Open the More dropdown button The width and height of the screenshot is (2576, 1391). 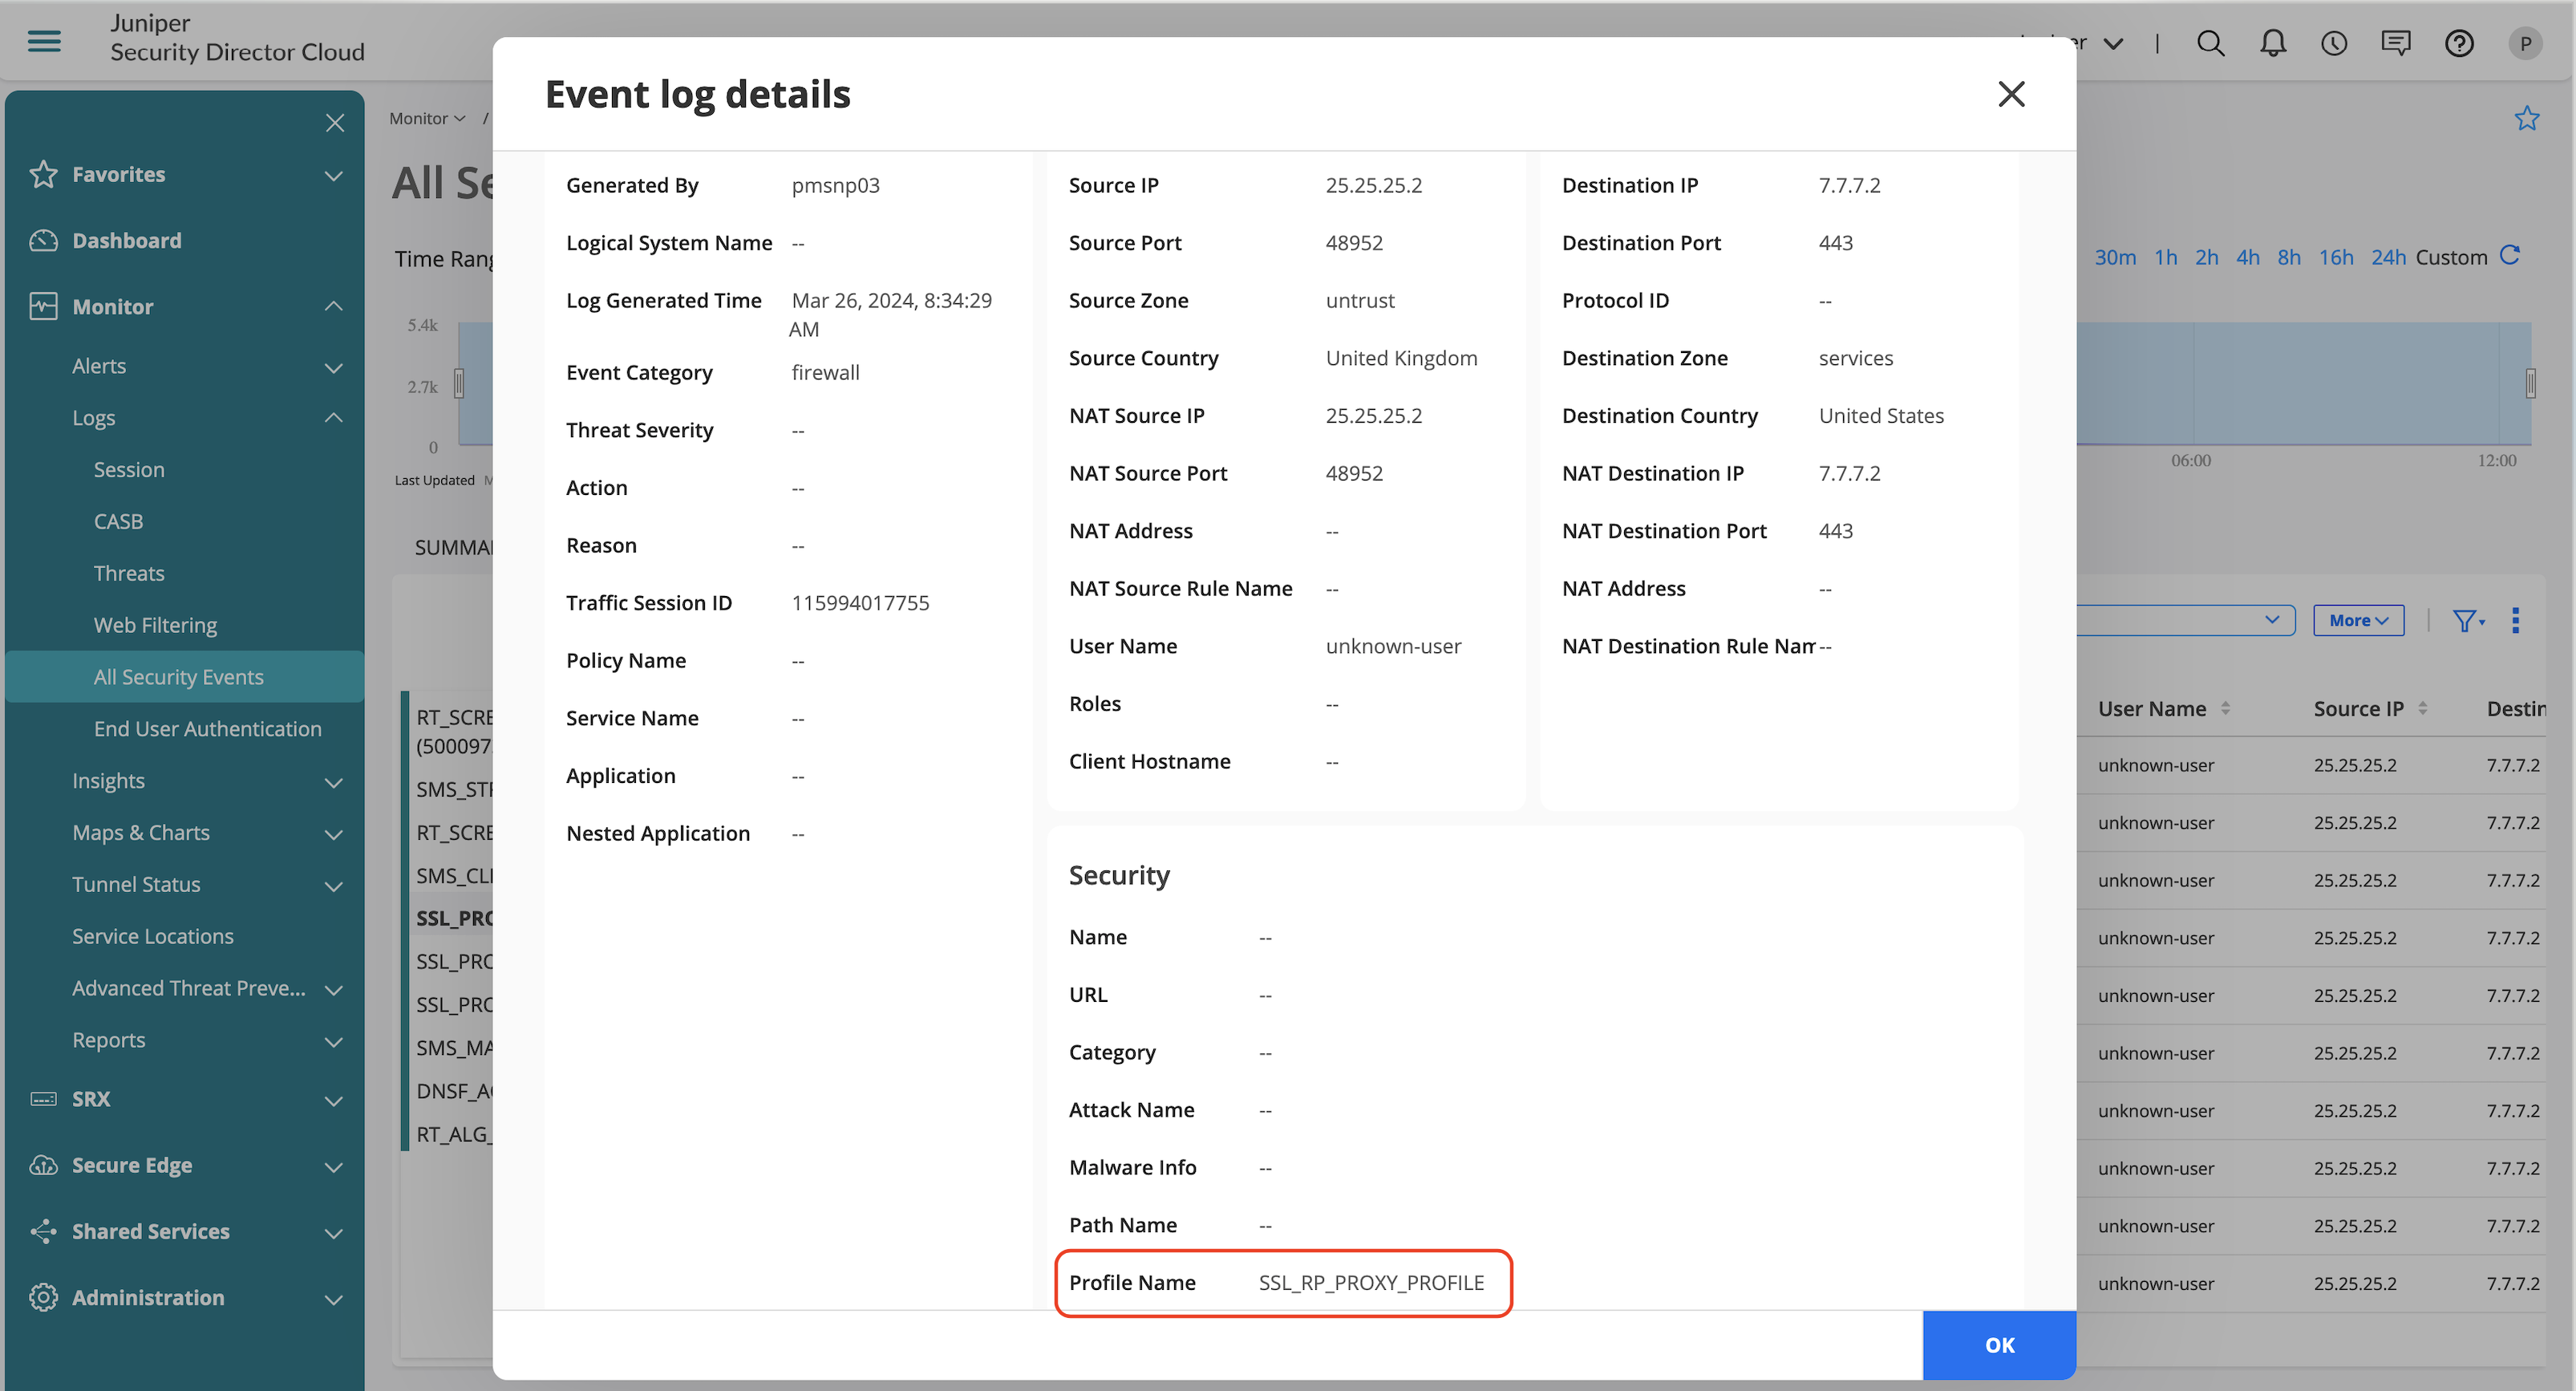[2358, 621]
